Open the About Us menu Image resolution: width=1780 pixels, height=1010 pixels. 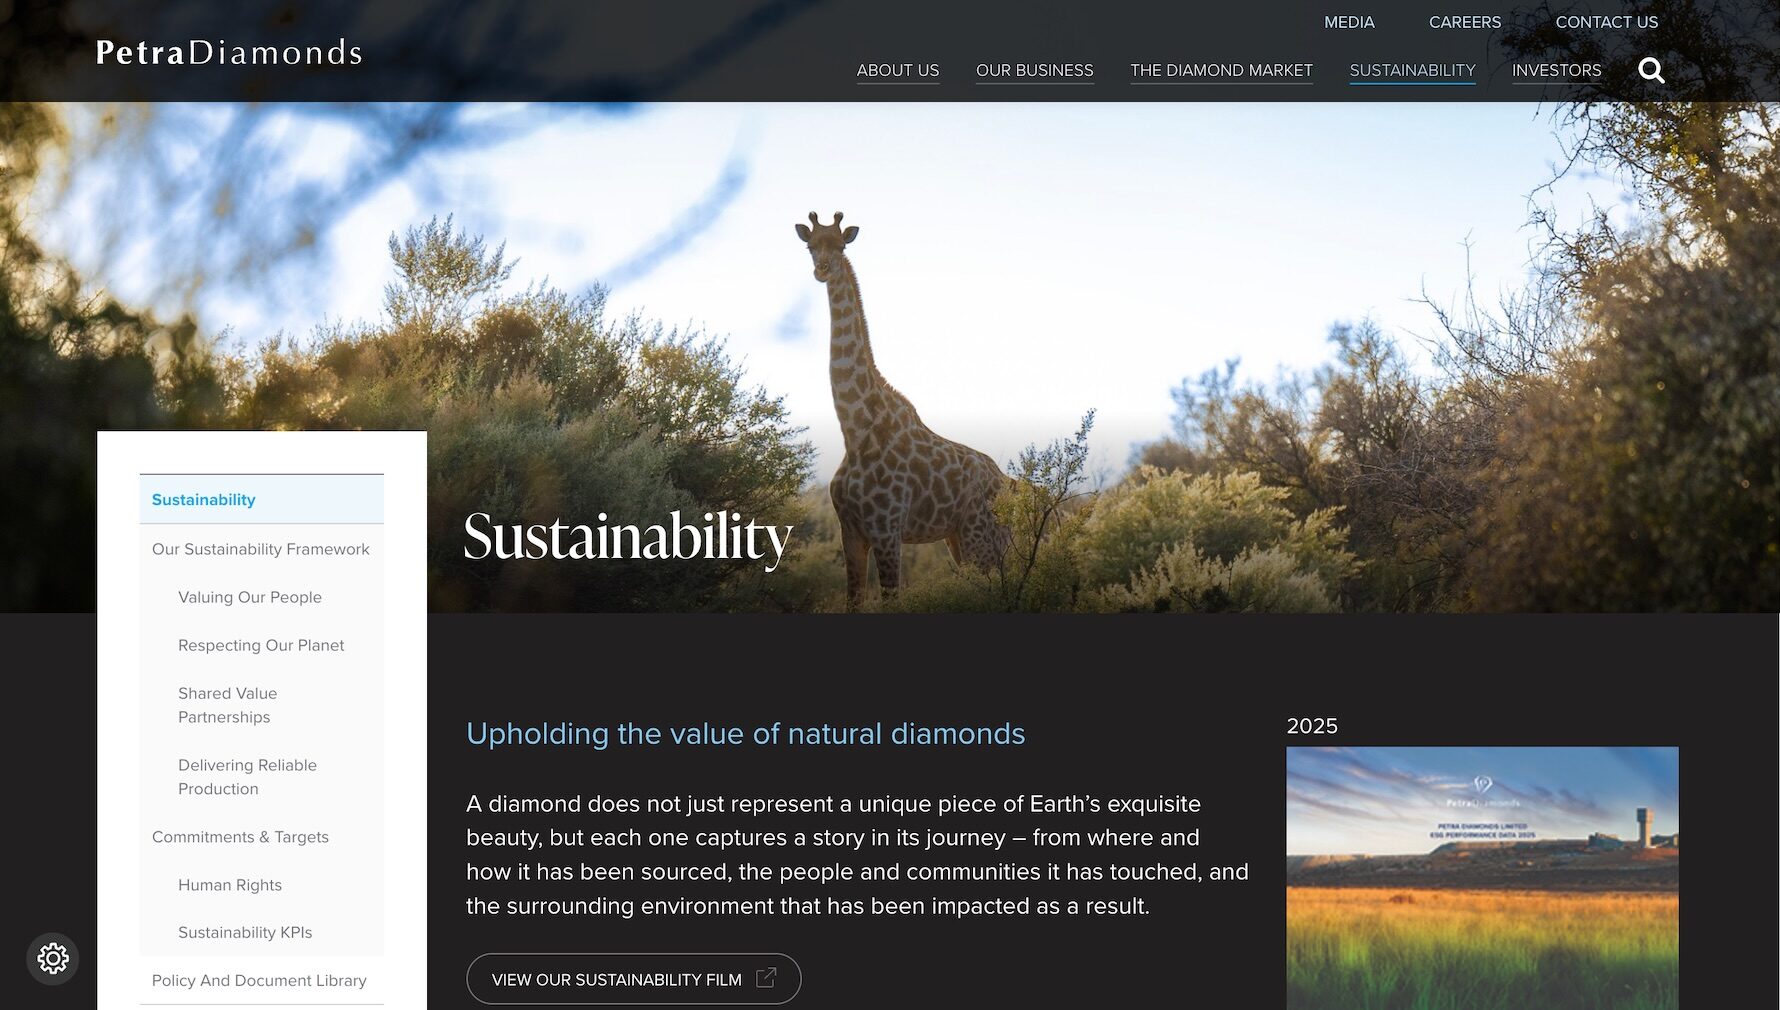click(898, 70)
